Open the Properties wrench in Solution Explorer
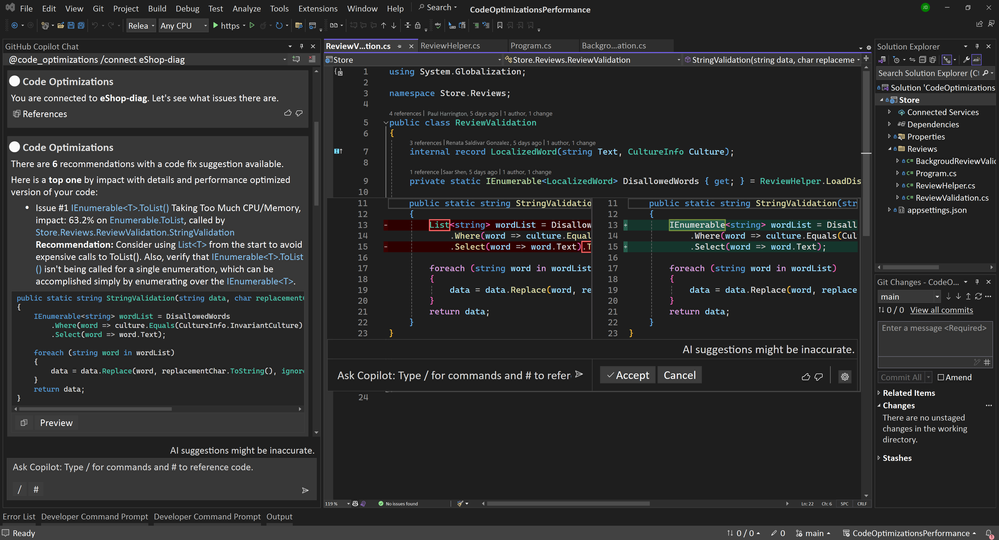 pyautogui.click(x=967, y=59)
